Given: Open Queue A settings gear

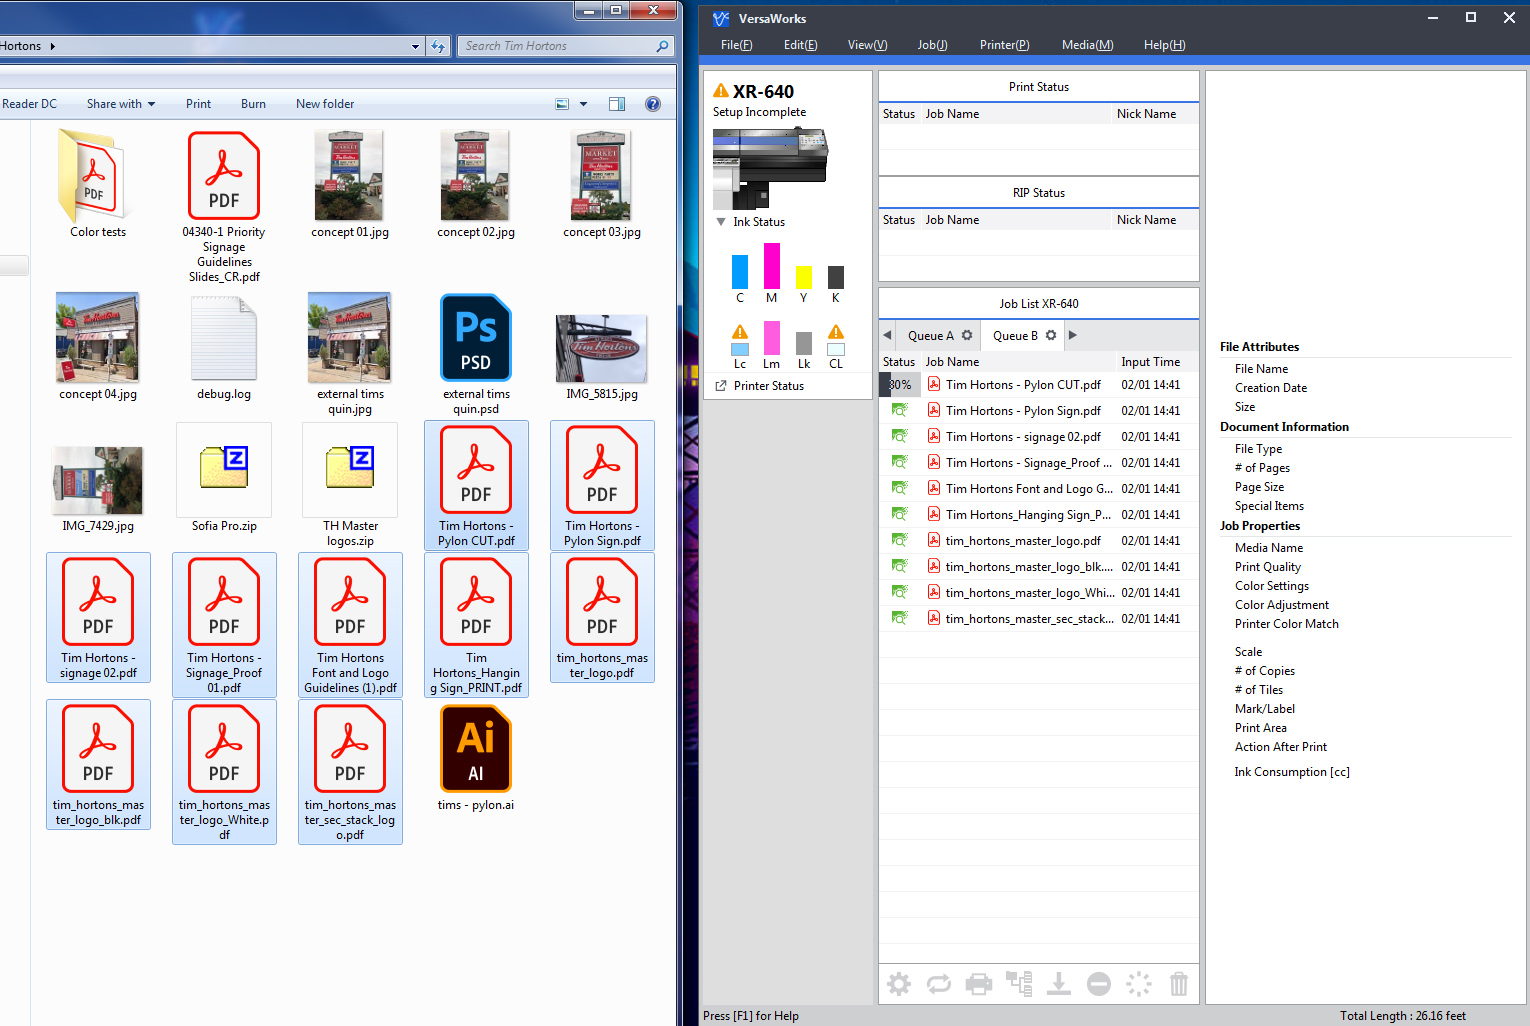Looking at the screenshot, I should pyautogui.click(x=967, y=335).
